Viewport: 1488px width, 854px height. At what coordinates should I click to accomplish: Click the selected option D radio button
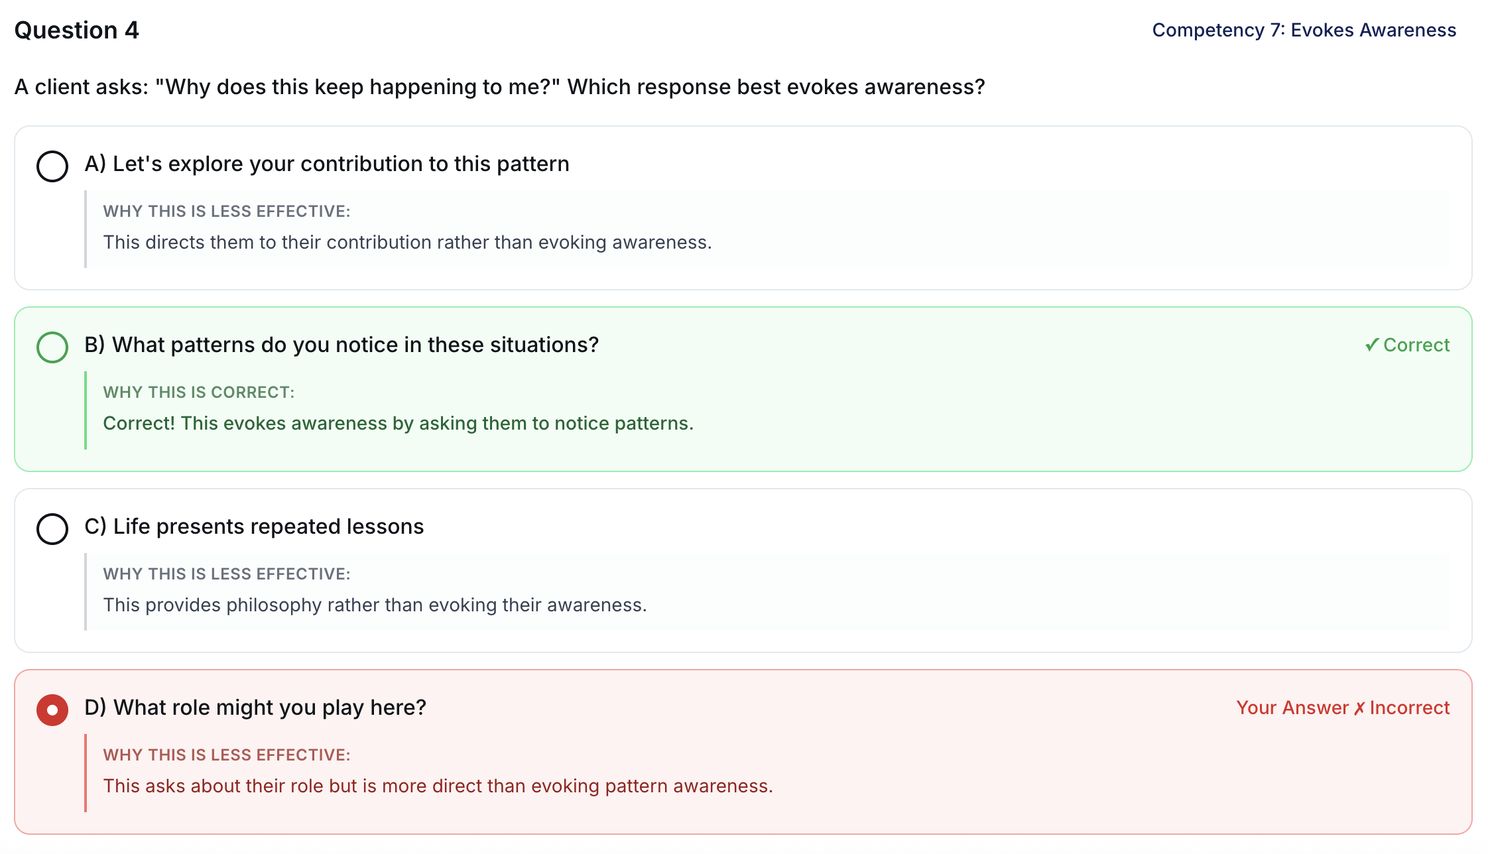pyautogui.click(x=52, y=710)
